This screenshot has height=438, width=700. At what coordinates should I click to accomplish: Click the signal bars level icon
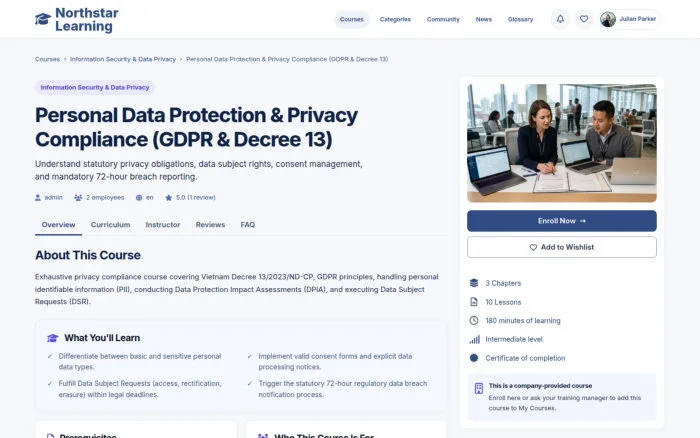tap(474, 339)
